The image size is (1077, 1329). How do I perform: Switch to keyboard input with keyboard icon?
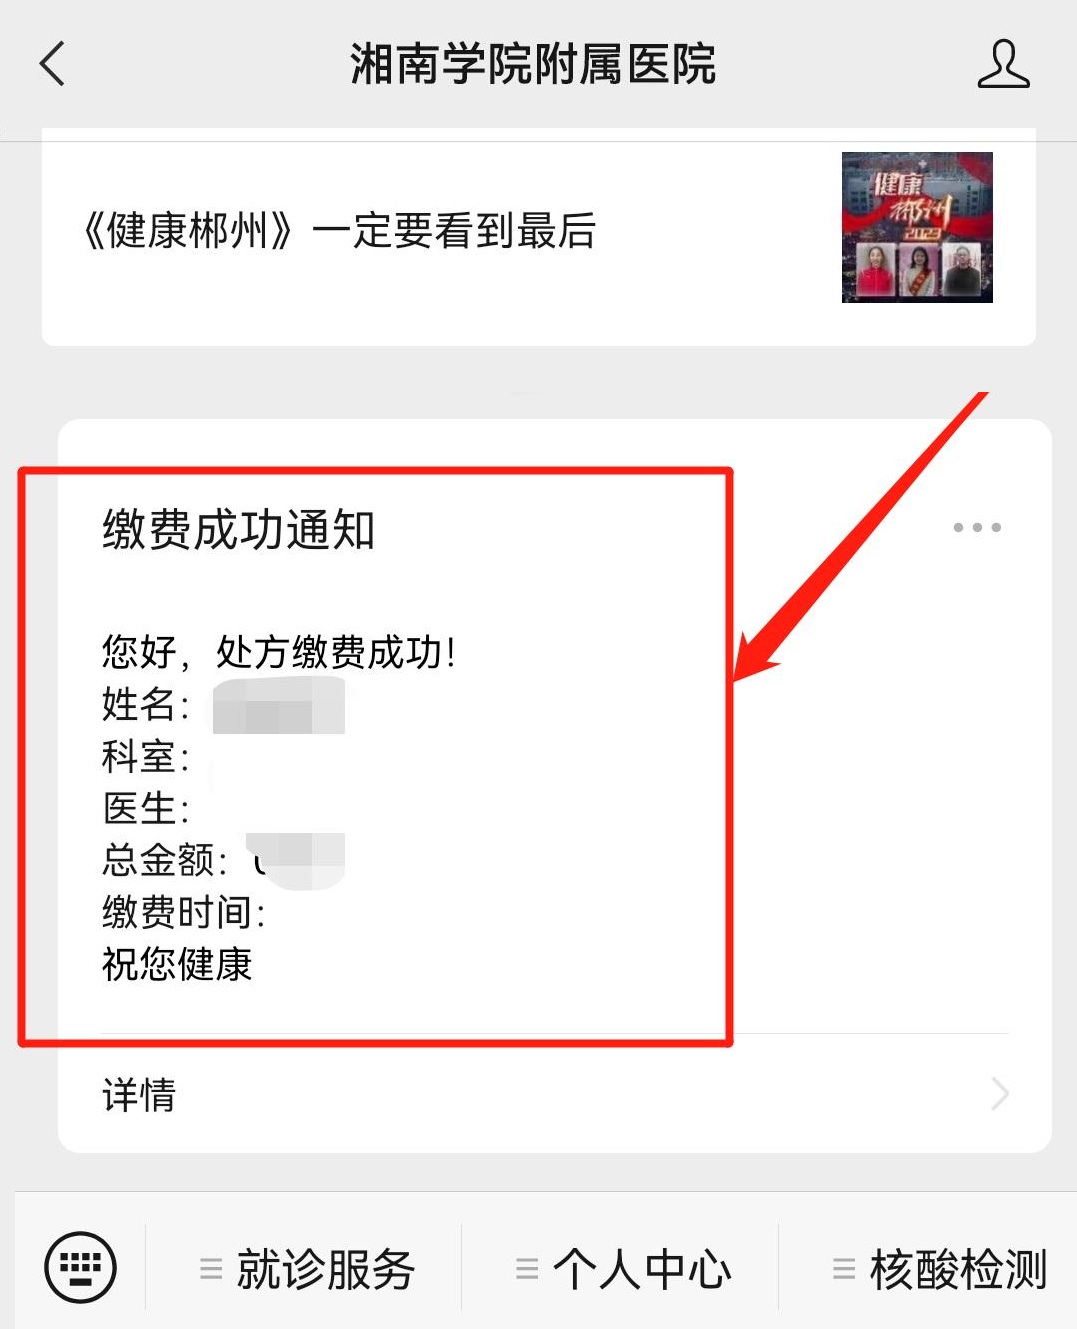(80, 1268)
